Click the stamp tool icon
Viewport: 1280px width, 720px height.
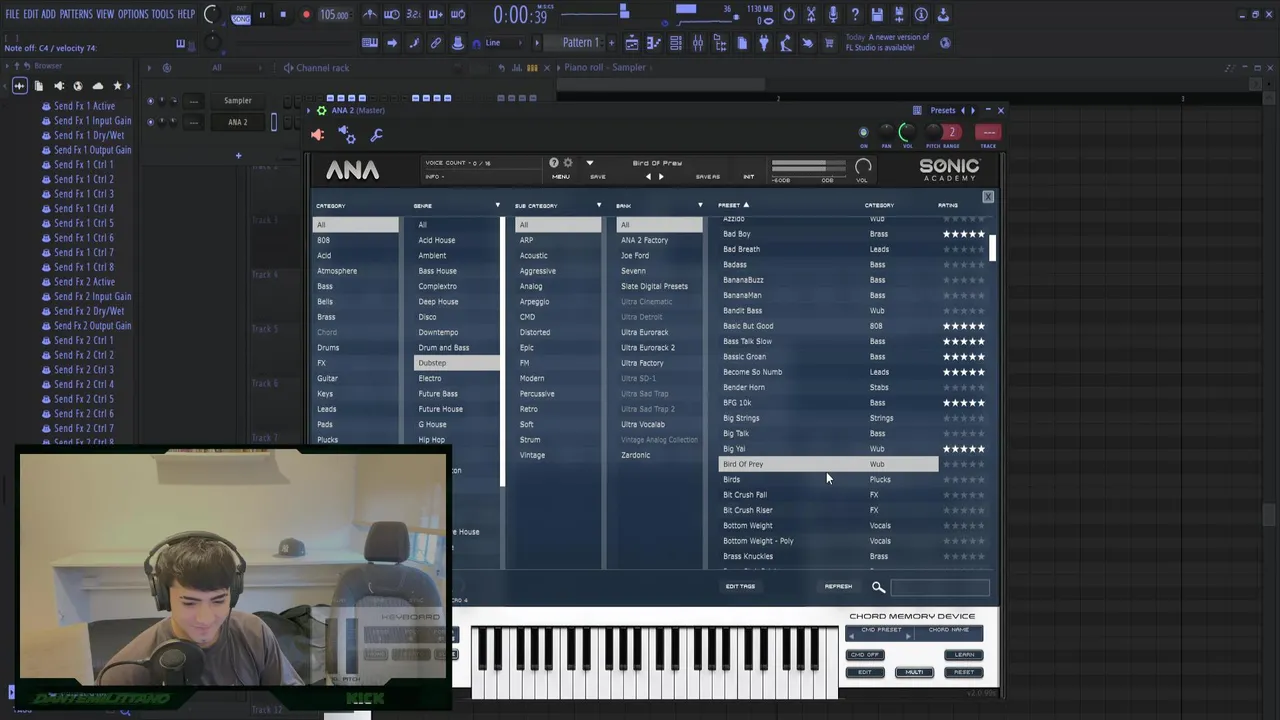(458, 43)
